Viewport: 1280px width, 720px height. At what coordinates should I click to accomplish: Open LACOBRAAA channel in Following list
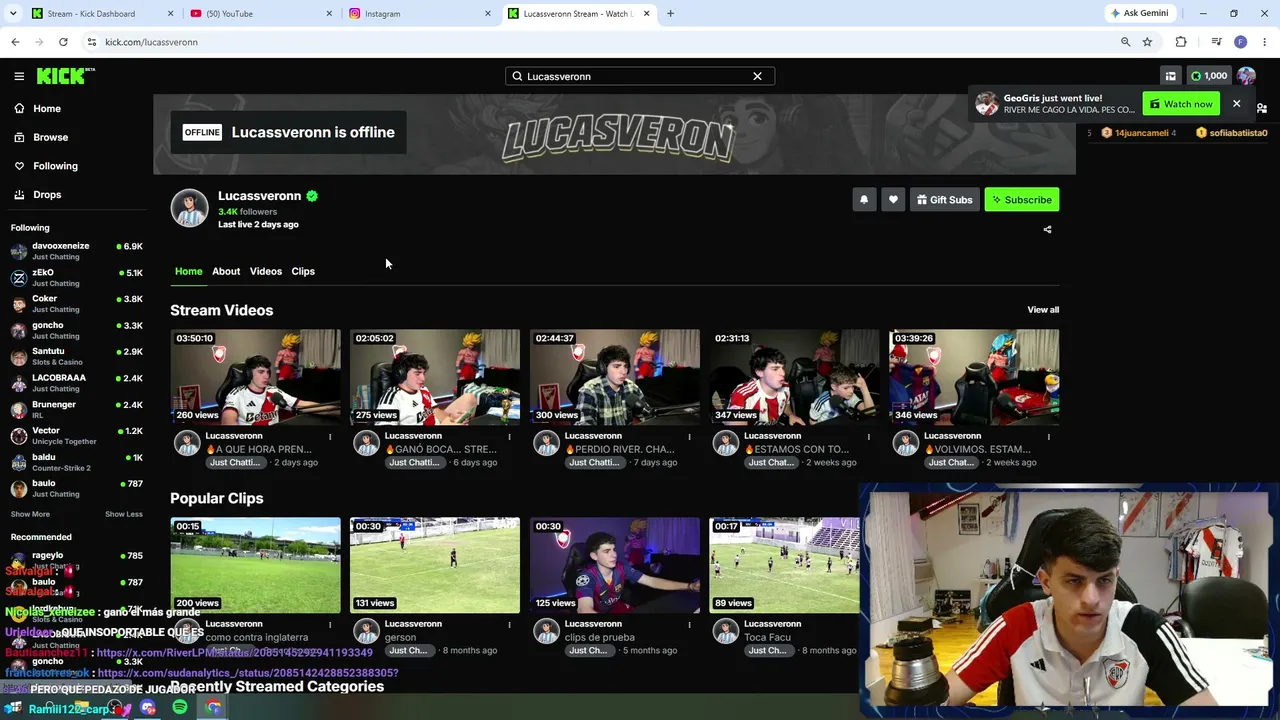[76, 383]
